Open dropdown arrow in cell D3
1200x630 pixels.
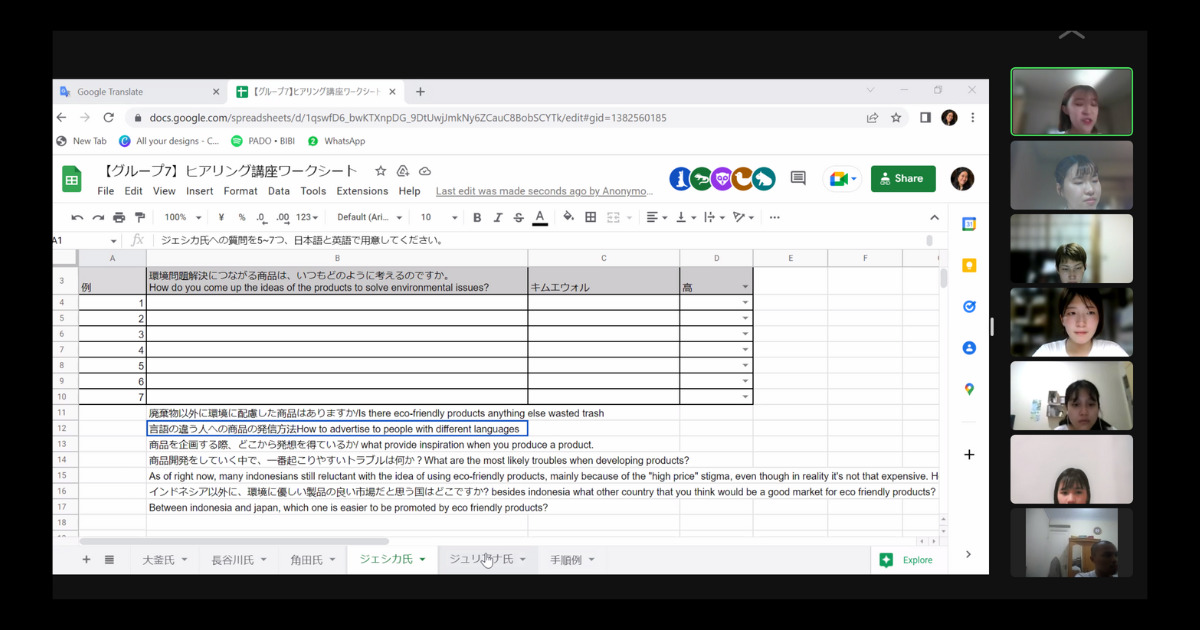tap(745, 287)
